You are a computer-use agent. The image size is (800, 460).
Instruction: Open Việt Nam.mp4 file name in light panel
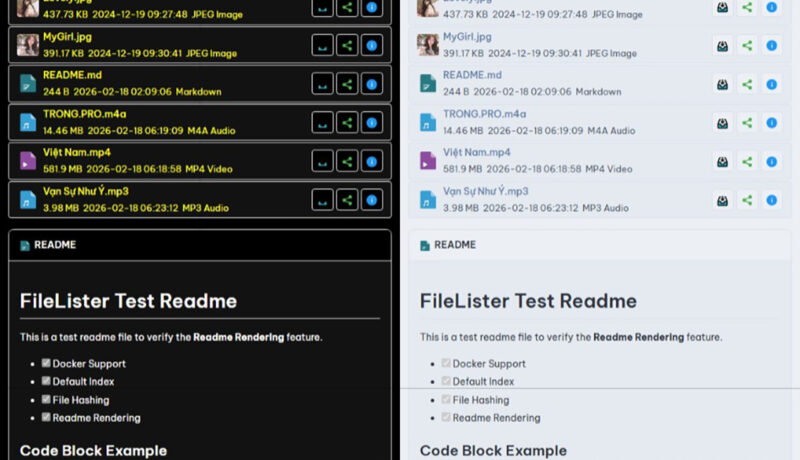(x=477, y=152)
